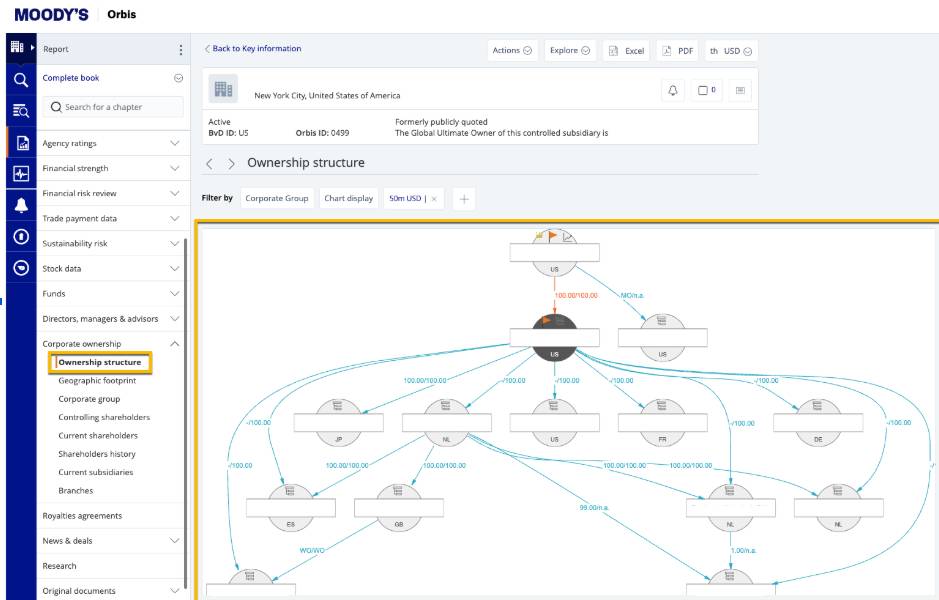Click the chart icon on top node

567,237
